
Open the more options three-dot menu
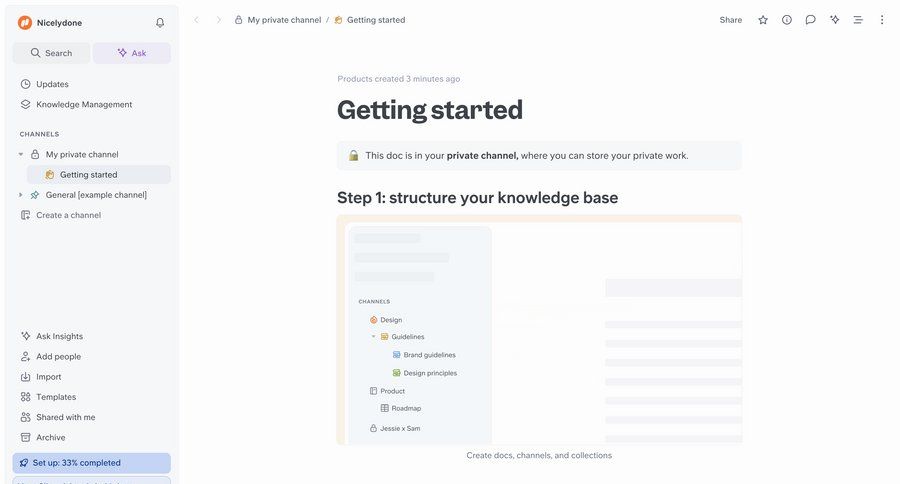coord(881,20)
